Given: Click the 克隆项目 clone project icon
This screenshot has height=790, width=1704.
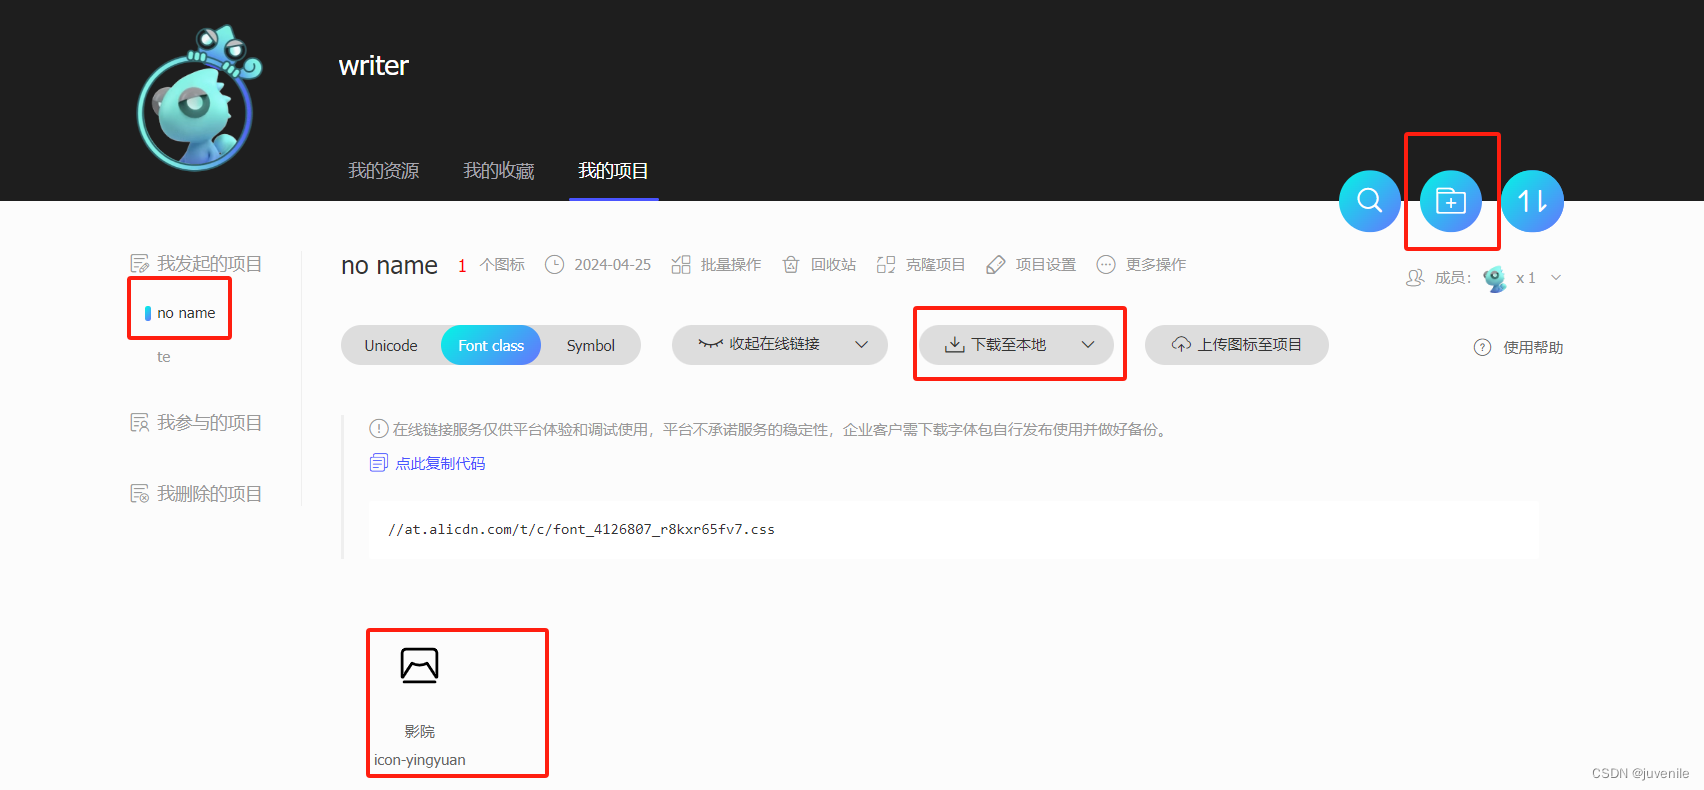Looking at the screenshot, I should 886,264.
